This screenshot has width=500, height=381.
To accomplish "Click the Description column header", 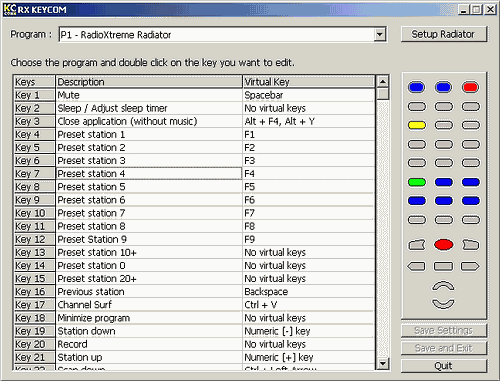I will pyautogui.click(x=149, y=82).
